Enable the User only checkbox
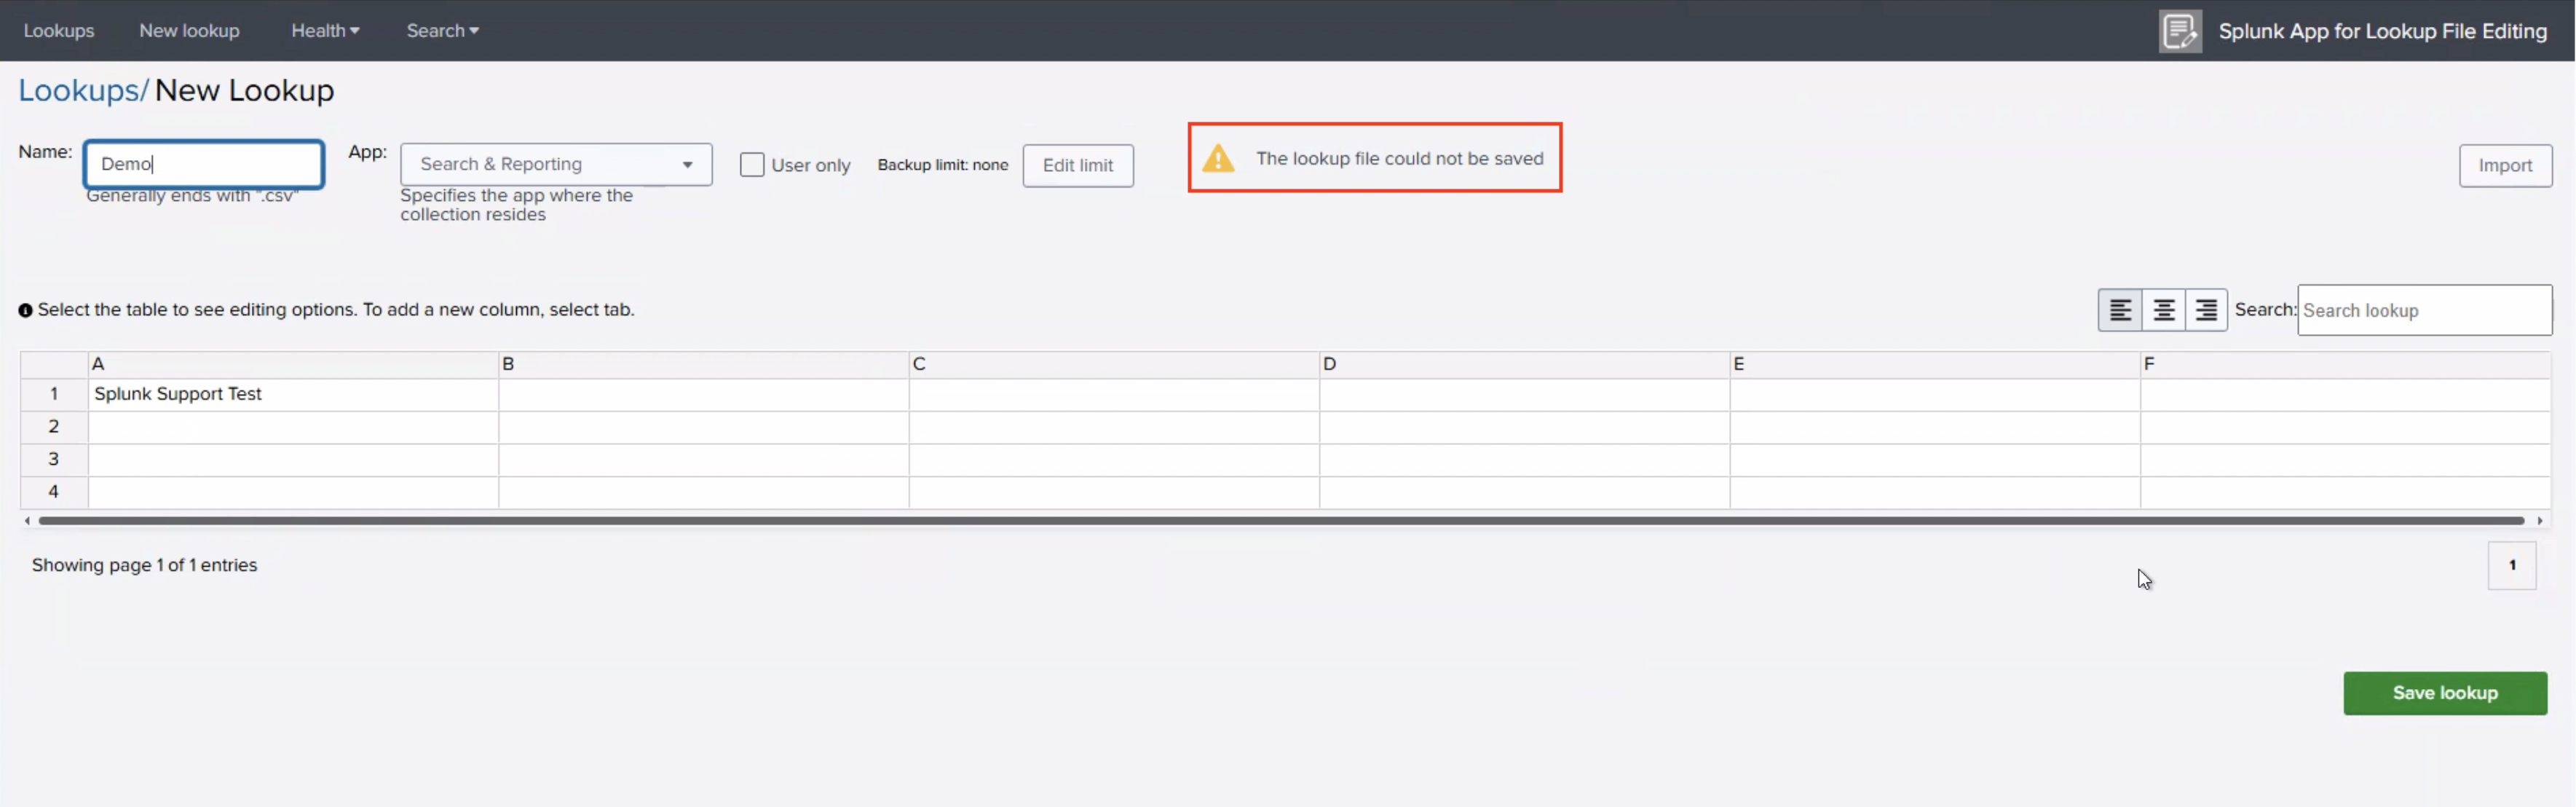The height and width of the screenshot is (807, 2576). pyautogui.click(x=752, y=164)
